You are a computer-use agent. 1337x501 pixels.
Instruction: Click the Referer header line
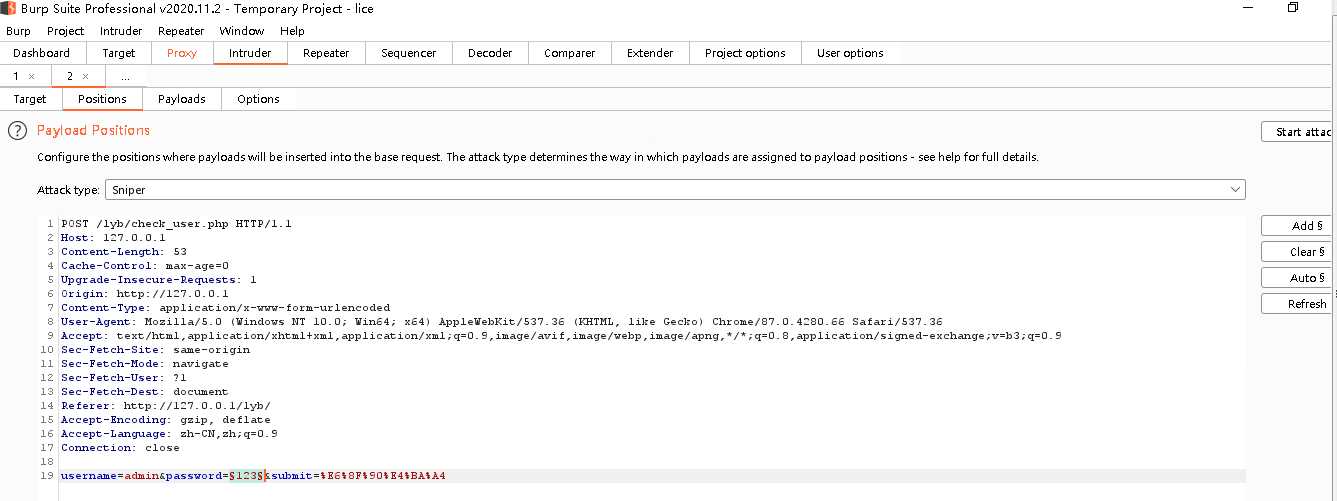(x=166, y=406)
